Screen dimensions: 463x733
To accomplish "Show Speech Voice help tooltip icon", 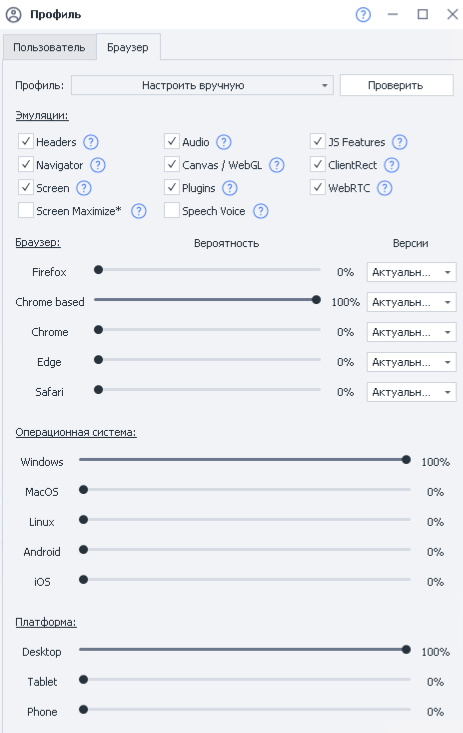I will [260, 211].
